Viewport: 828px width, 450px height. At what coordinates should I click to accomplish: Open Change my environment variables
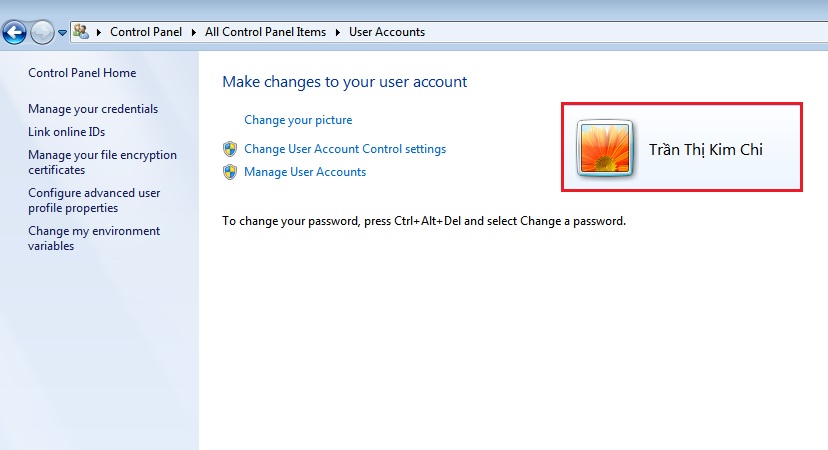94,238
